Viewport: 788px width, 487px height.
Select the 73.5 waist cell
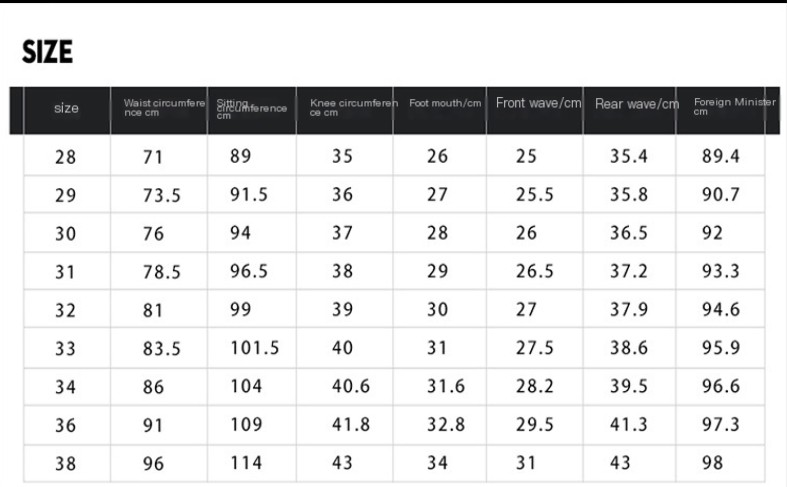161,196
